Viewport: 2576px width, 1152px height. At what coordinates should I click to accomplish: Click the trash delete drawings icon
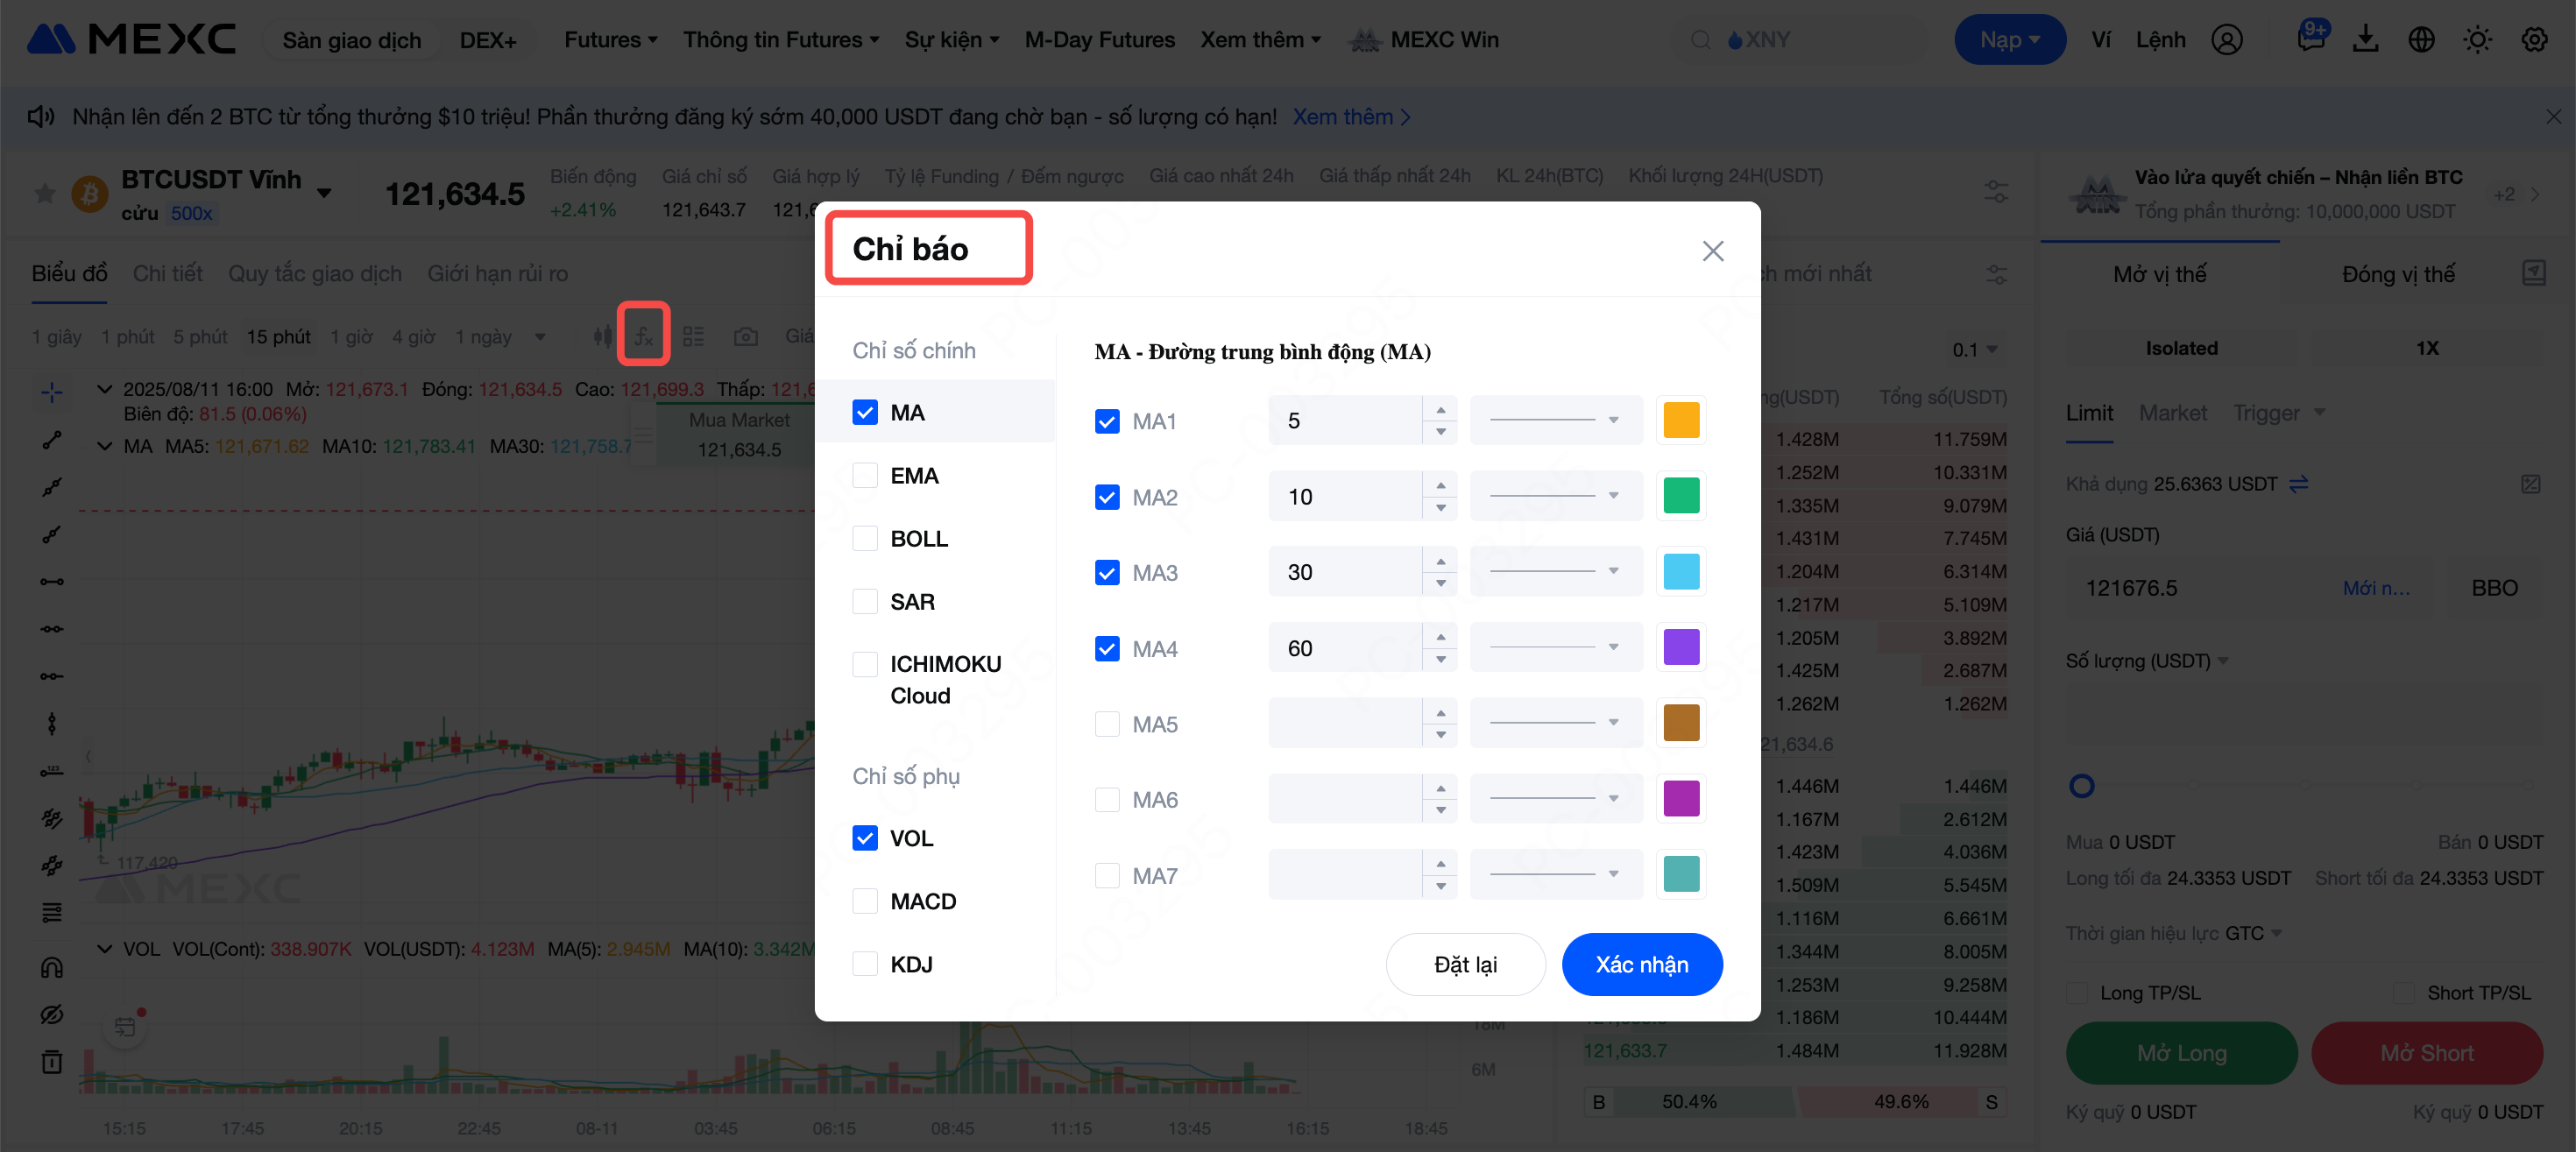(x=52, y=1062)
